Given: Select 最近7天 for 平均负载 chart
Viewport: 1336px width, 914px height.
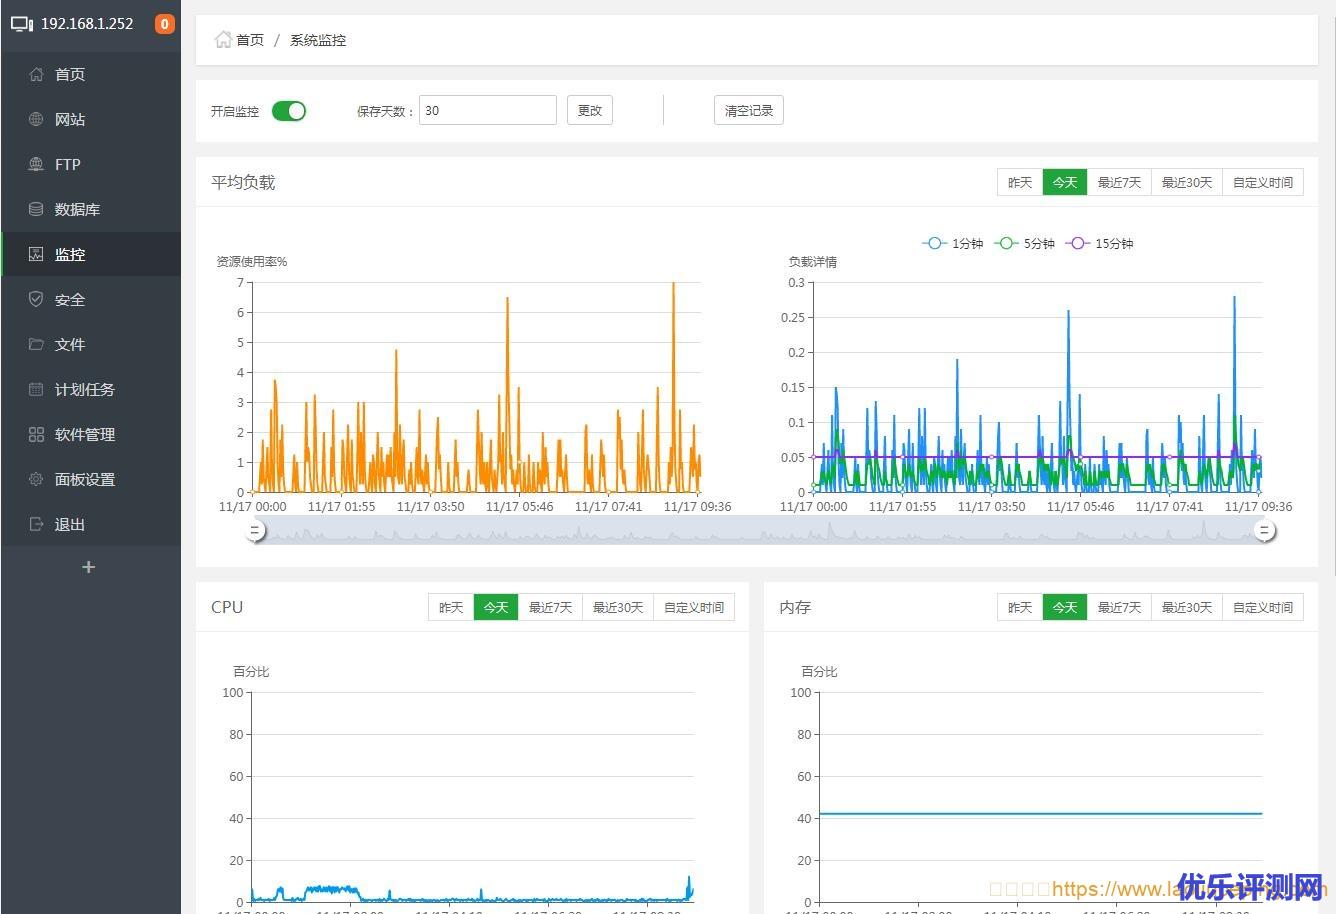Looking at the screenshot, I should click(1119, 182).
